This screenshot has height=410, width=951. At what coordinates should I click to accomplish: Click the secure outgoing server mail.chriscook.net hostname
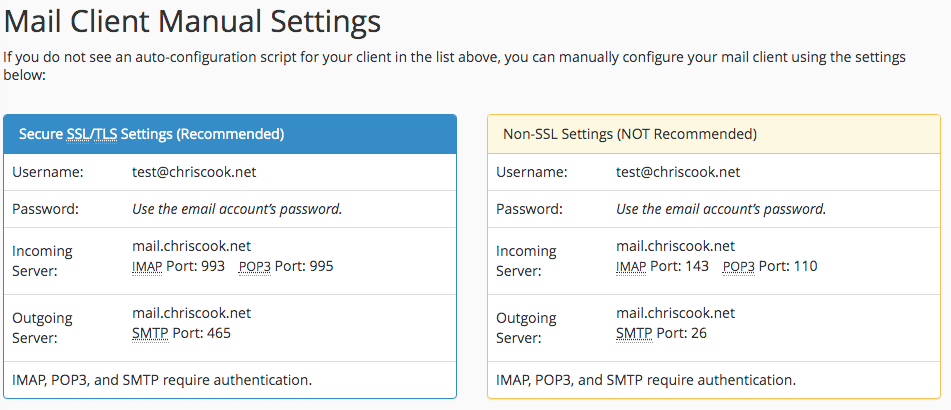pyautogui.click(x=191, y=313)
